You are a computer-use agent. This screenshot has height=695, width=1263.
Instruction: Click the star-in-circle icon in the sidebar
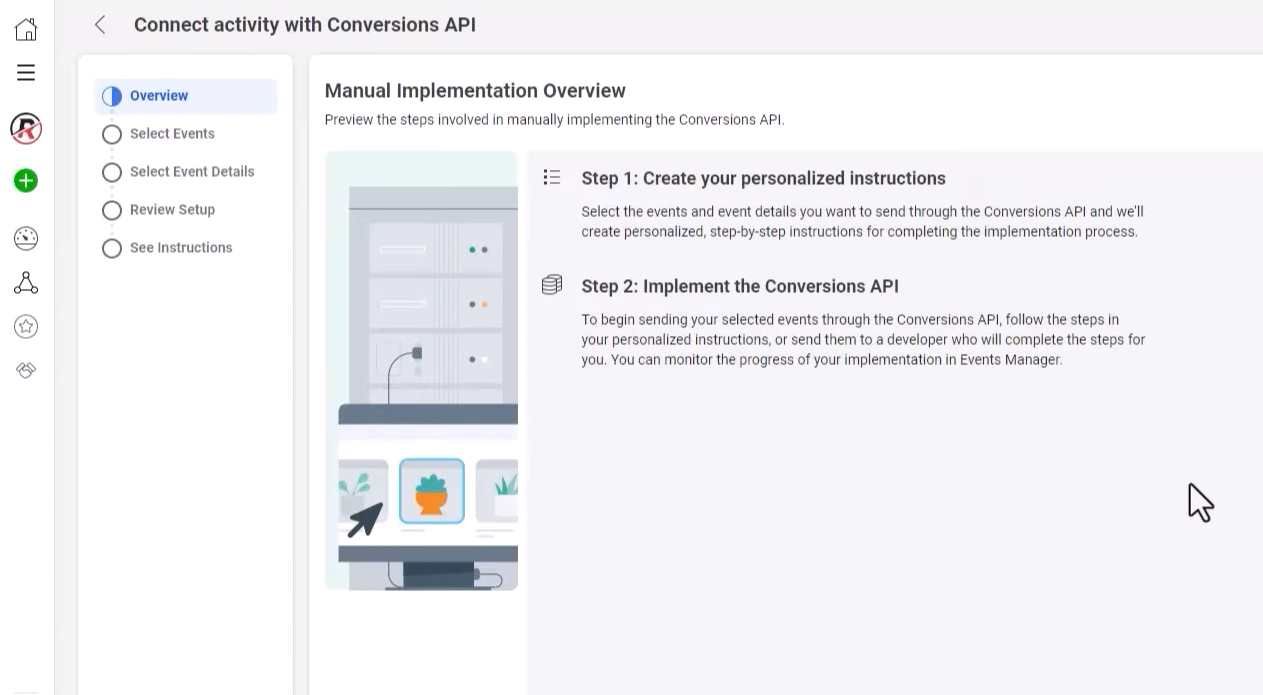(26, 326)
